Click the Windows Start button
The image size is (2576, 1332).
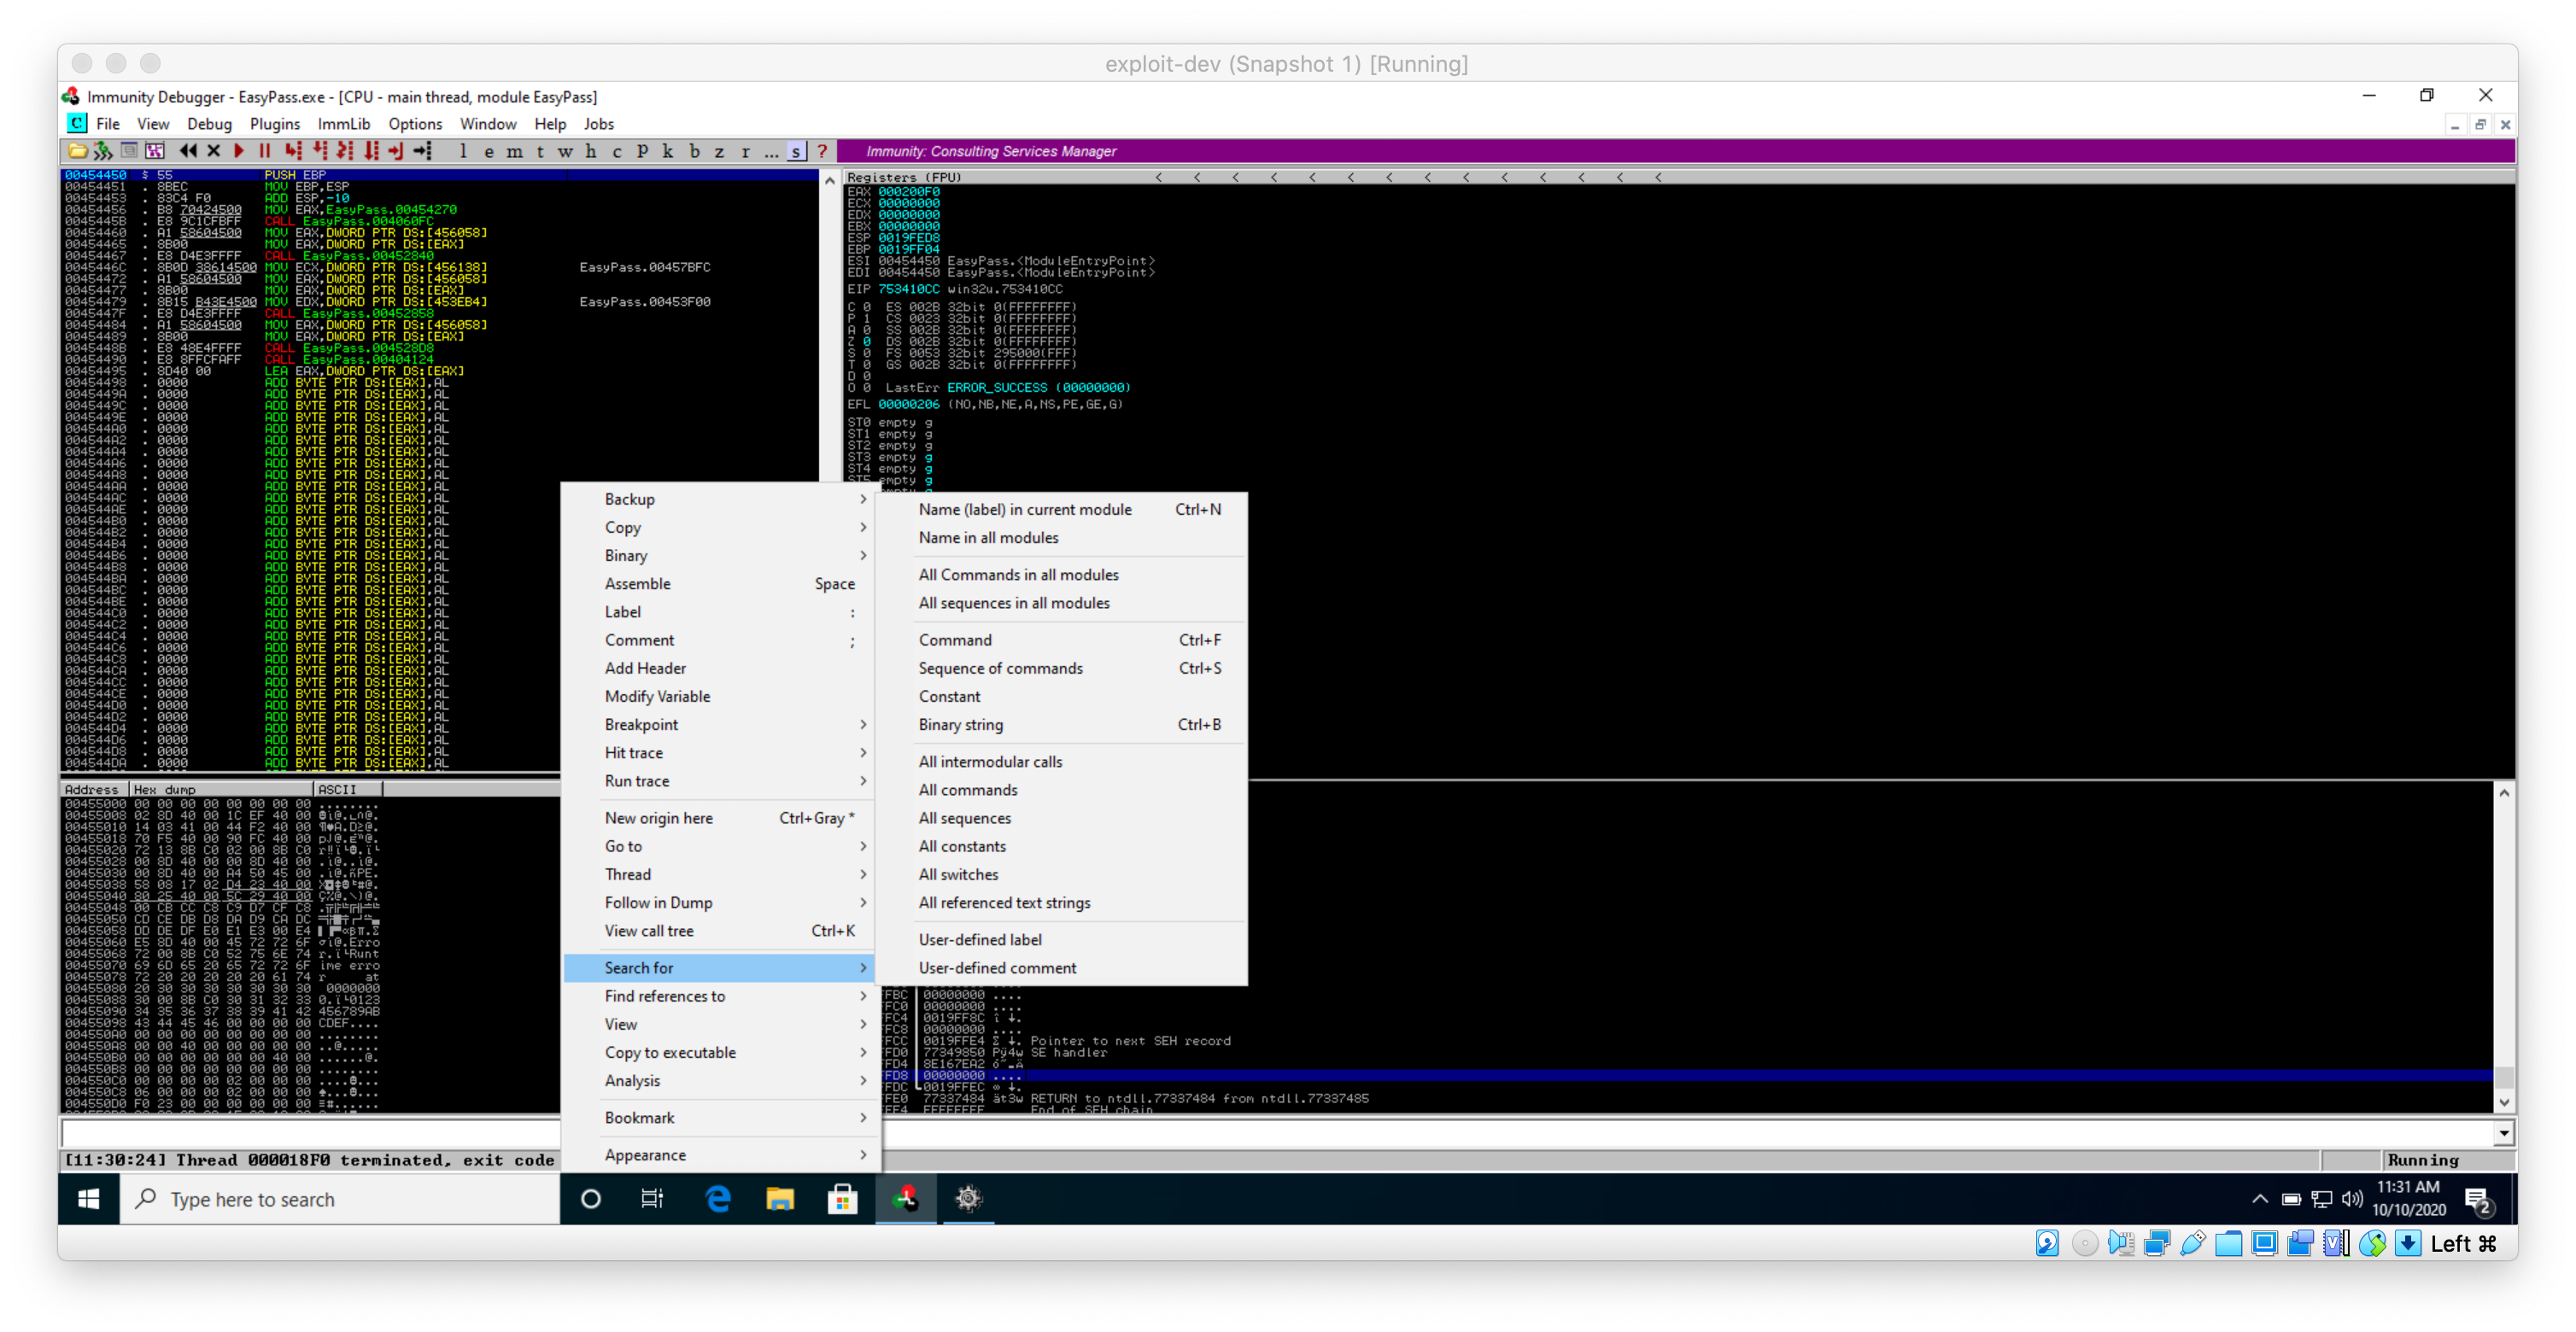88,1198
